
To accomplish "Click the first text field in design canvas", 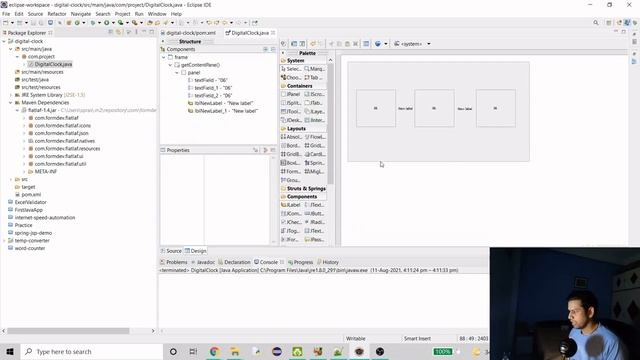I will click(376, 109).
